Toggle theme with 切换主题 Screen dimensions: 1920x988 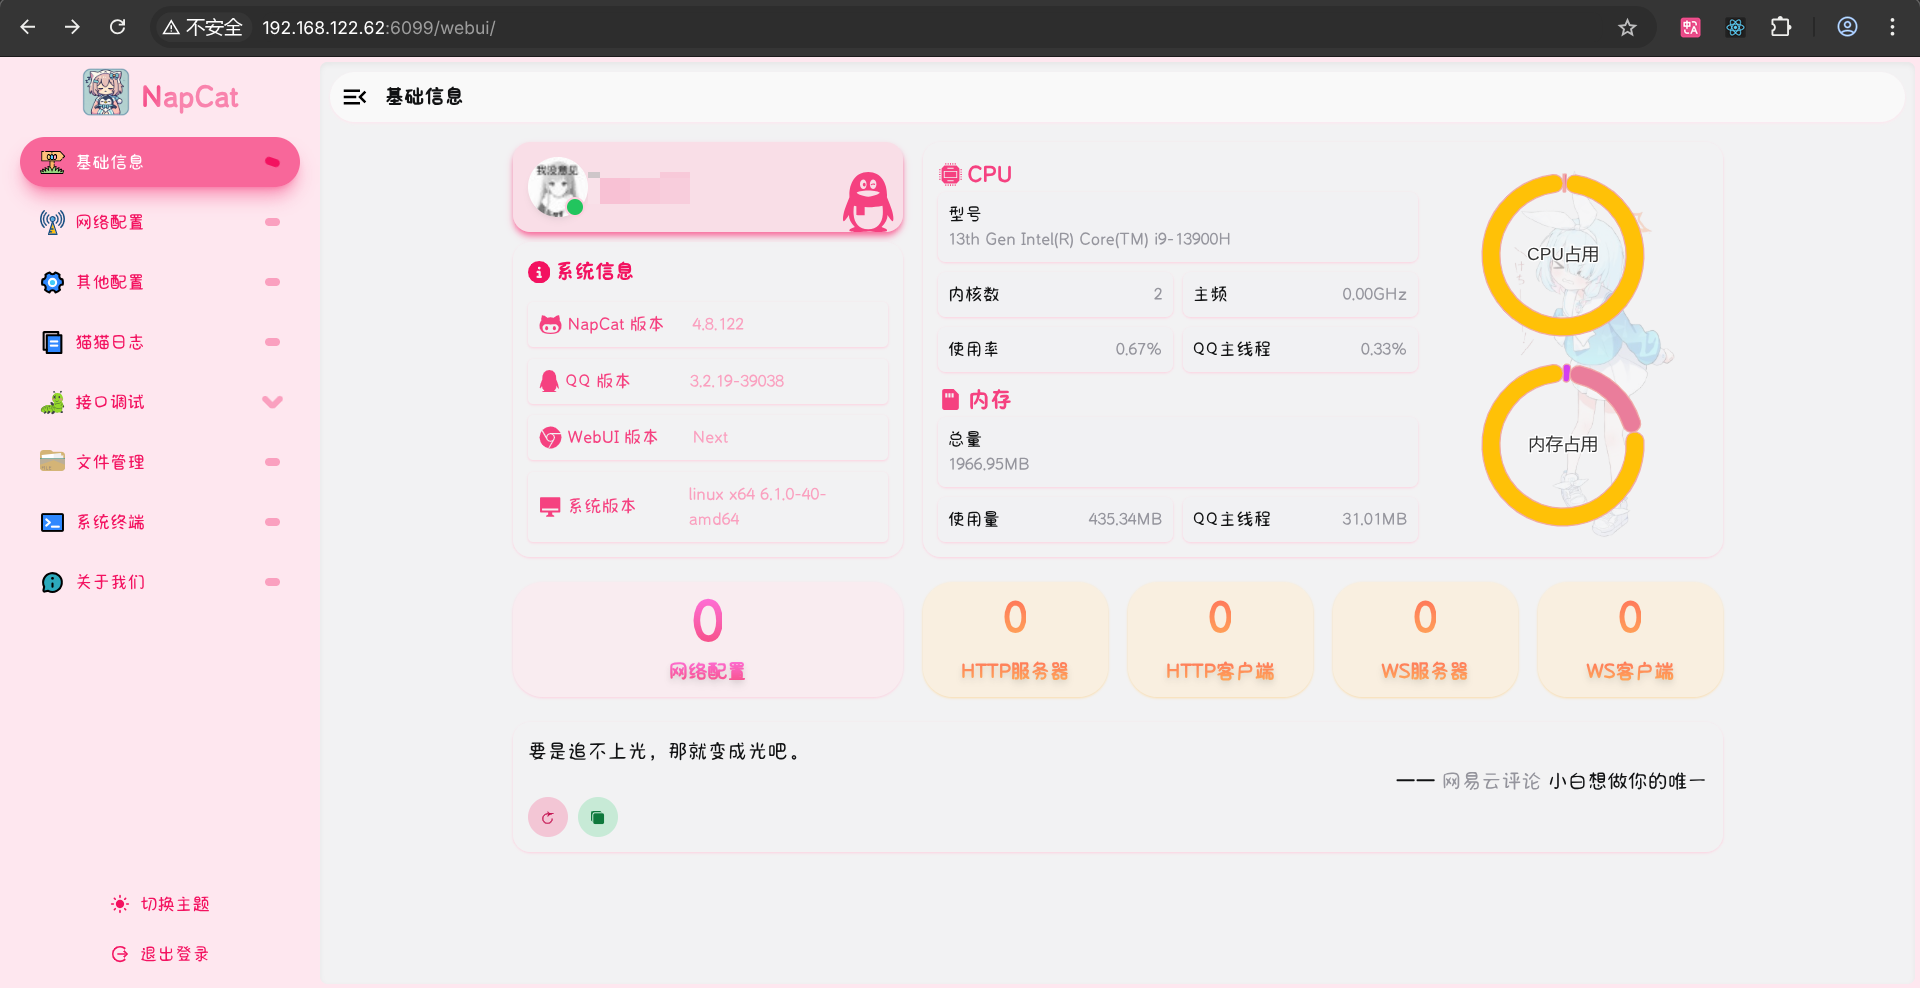160,904
